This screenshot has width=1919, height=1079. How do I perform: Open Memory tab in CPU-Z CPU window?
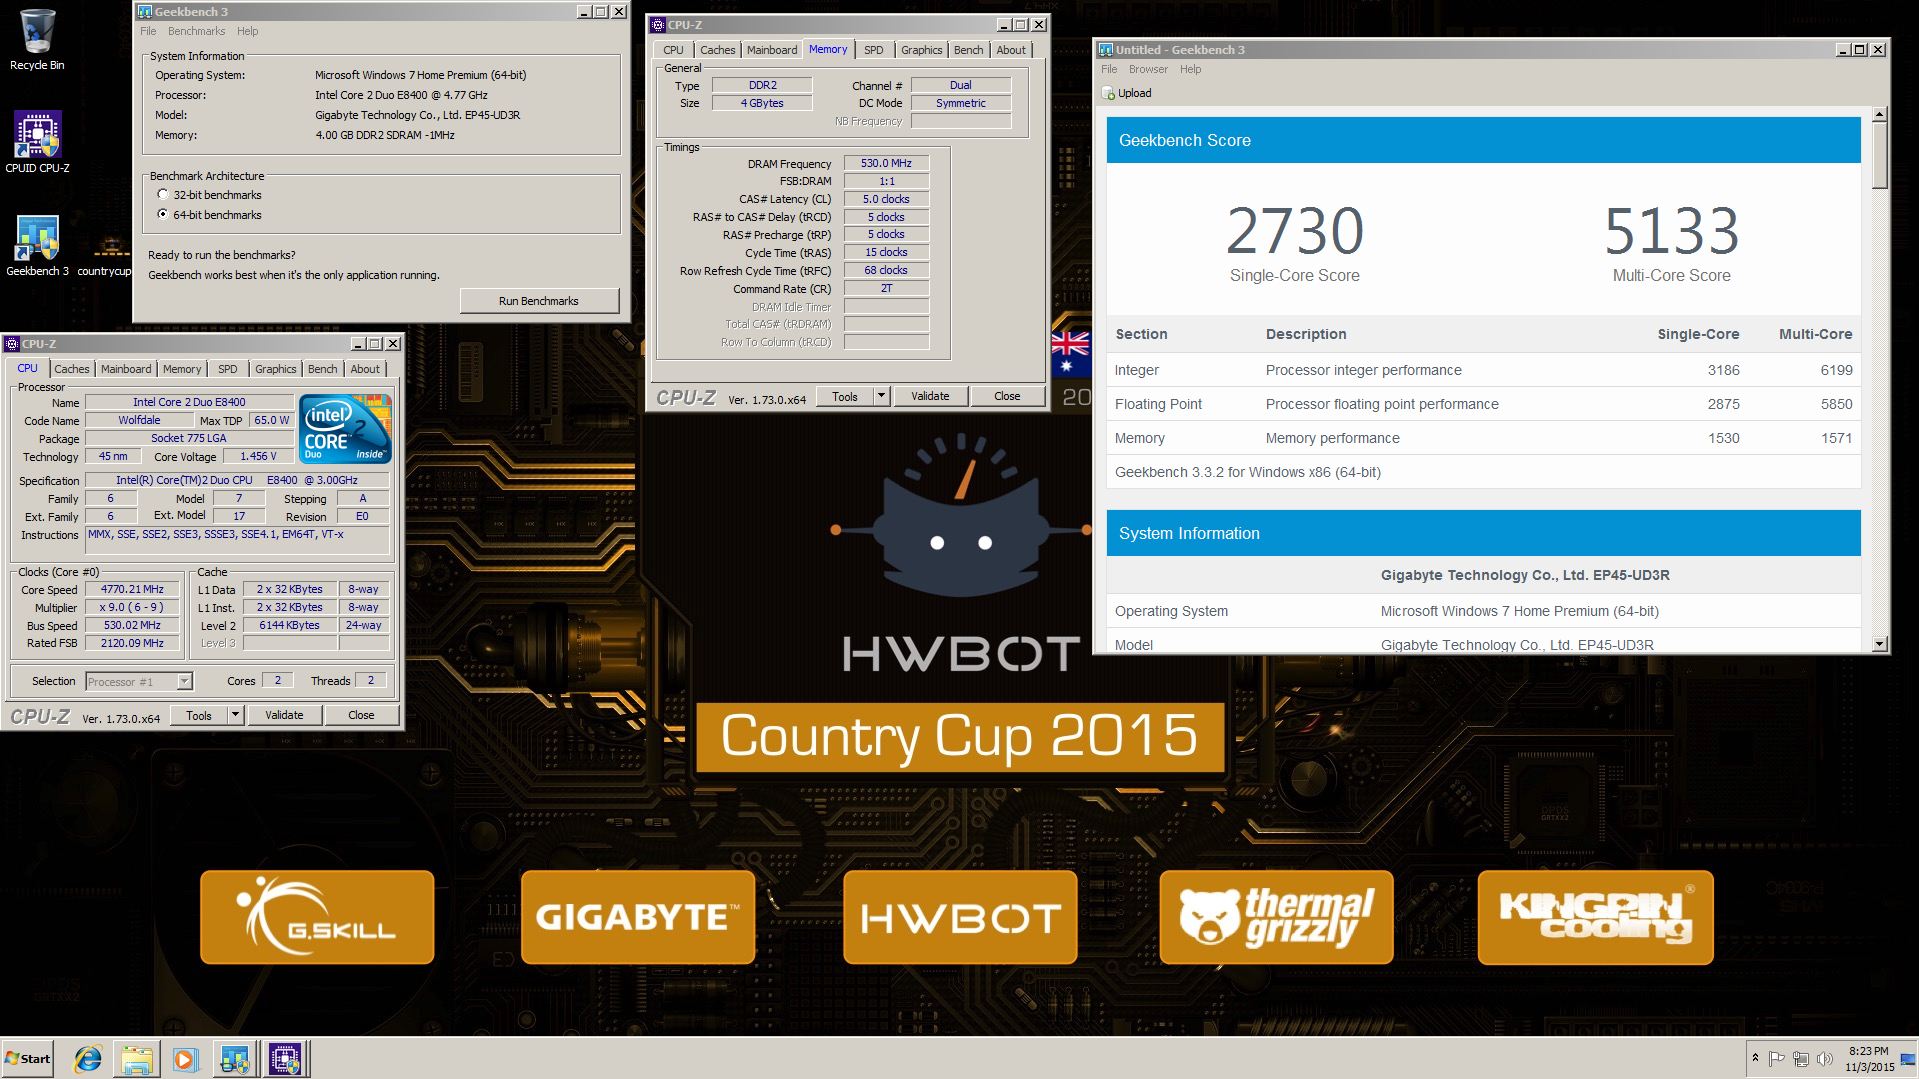coord(181,369)
